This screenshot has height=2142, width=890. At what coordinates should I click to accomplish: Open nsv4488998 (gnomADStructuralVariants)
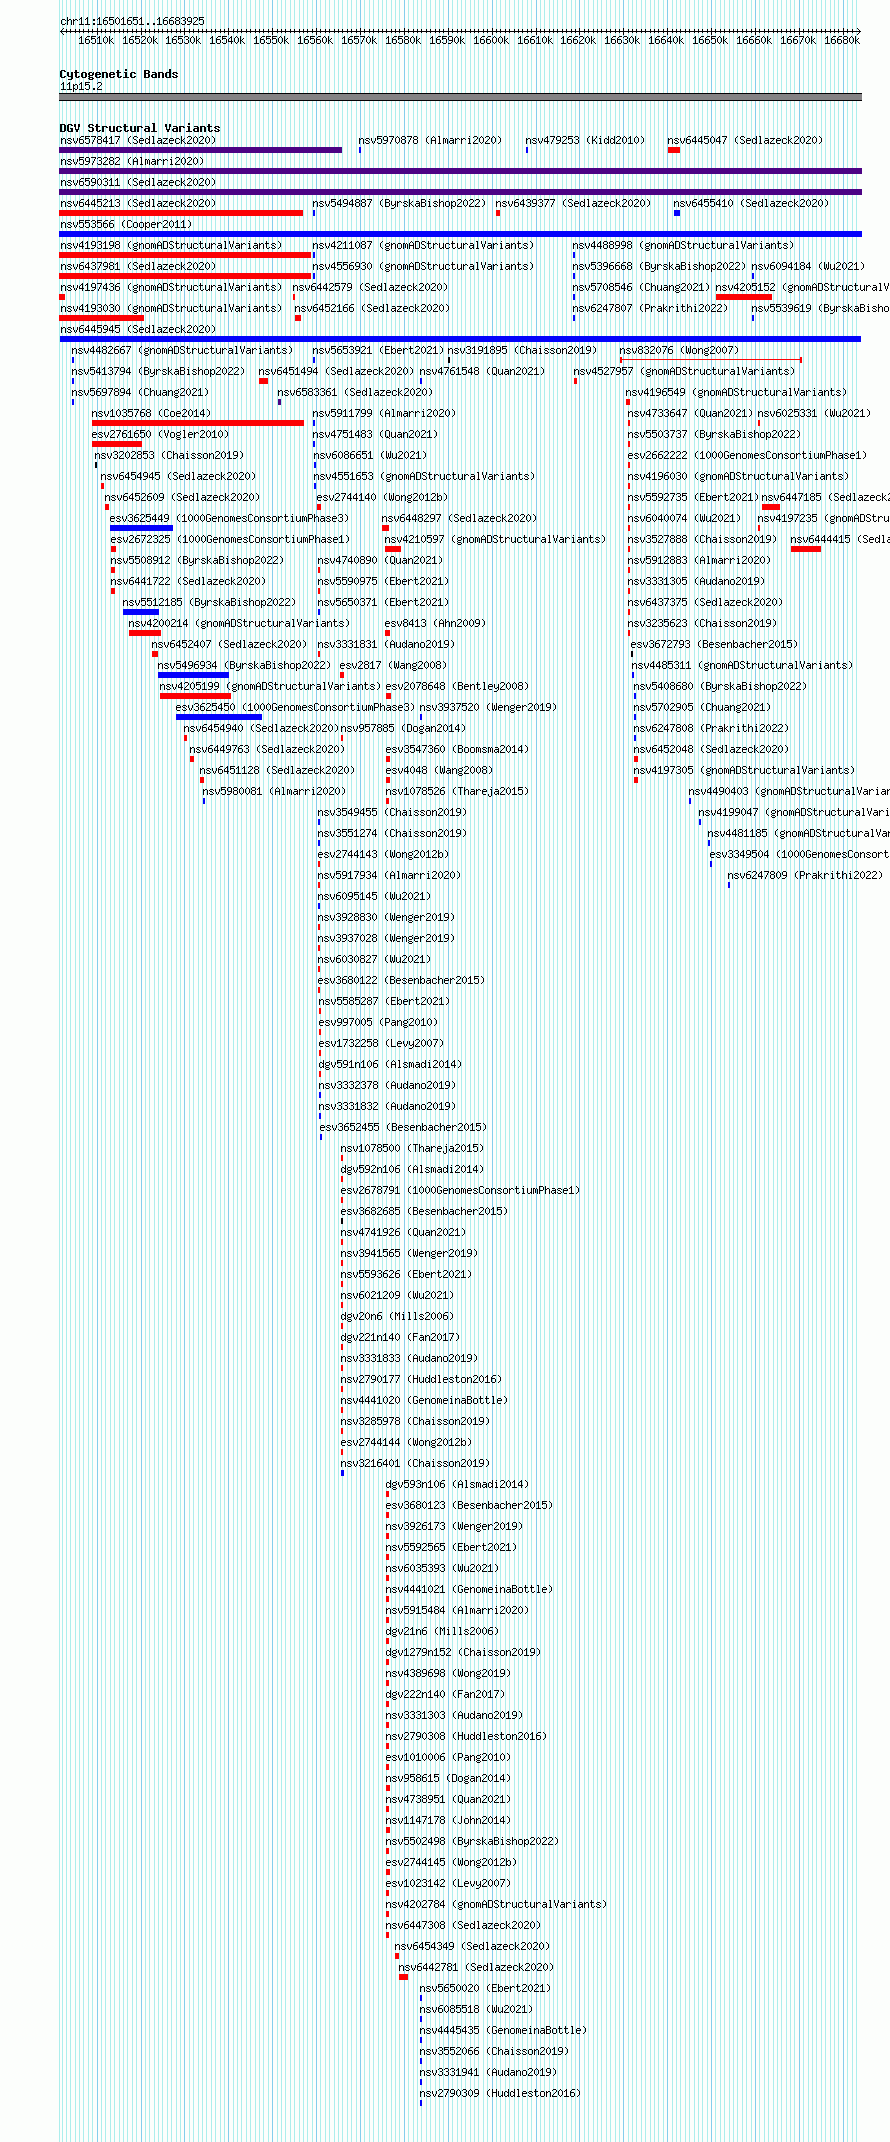pyautogui.click(x=683, y=246)
